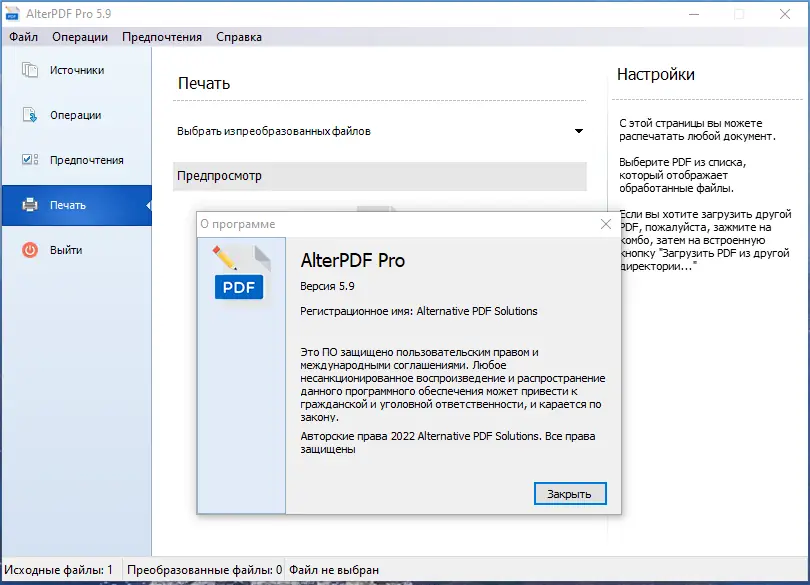Minimize the AlterPDF Pro window
This screenshot has height=585, width=810.
tap(694, 14)
